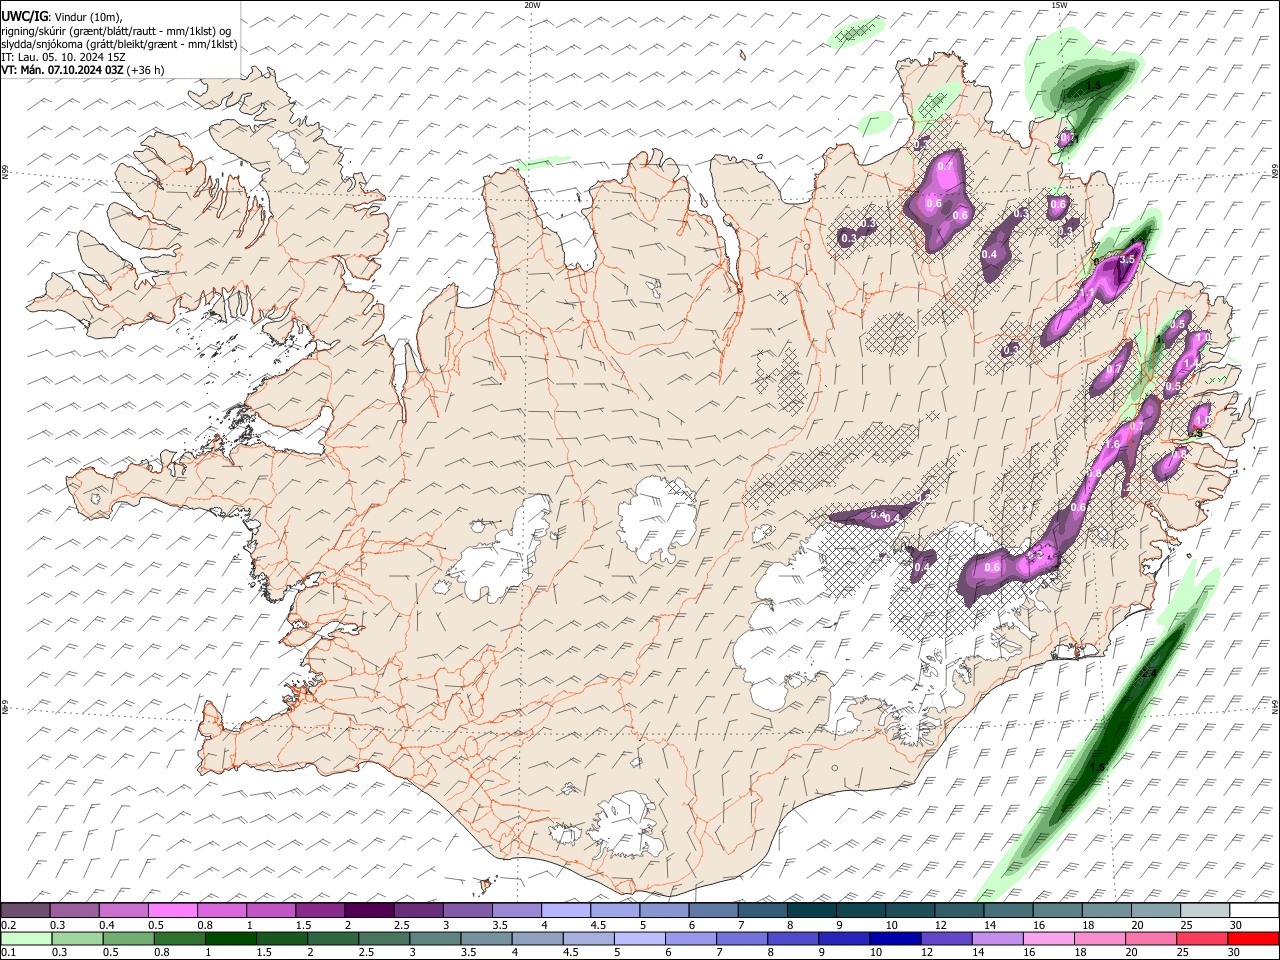Pick light grey swatch between 25 and 30
The width and height of the screenshot is (1280, 960).
pos(1205,910)
